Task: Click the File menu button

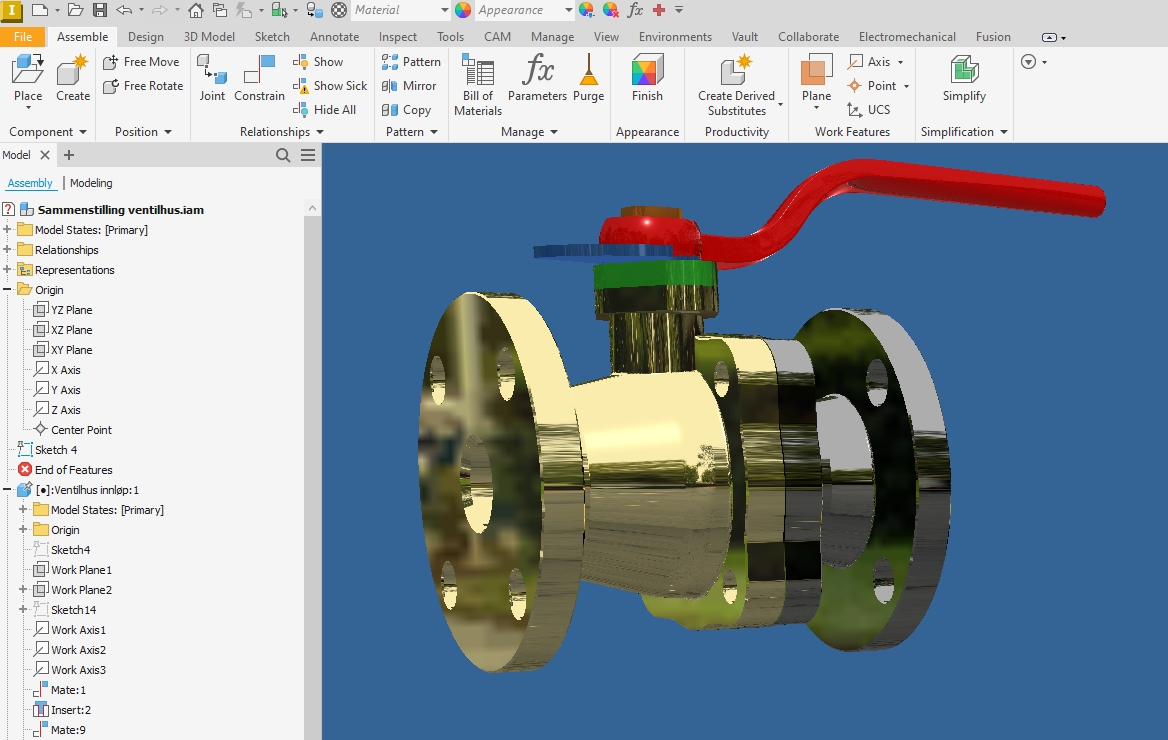Action: click(x=23, y=37)
